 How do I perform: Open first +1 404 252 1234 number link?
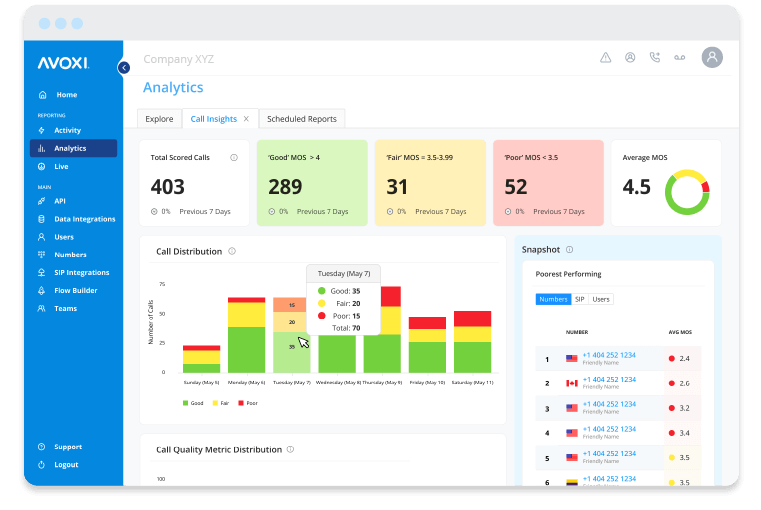pos(609,355)
